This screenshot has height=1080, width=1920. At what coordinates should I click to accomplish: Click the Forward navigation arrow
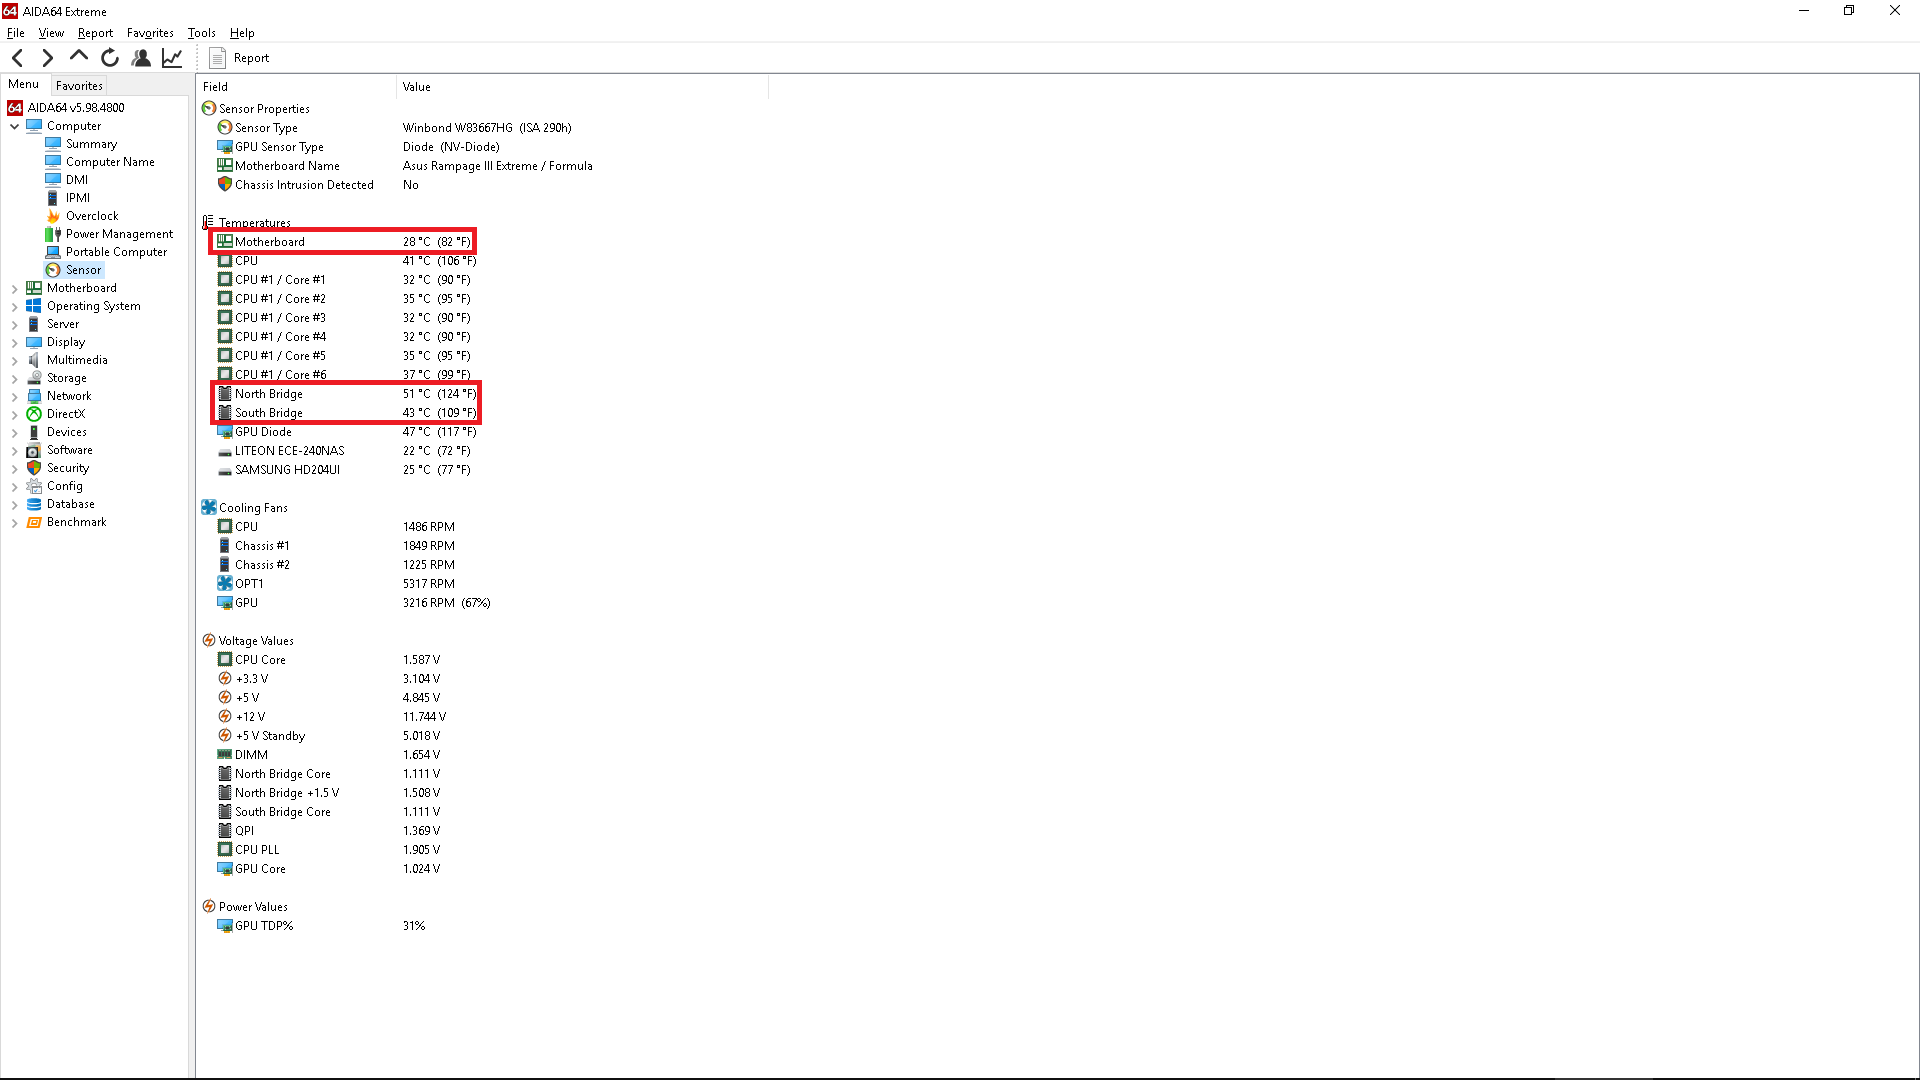[47, 58]
